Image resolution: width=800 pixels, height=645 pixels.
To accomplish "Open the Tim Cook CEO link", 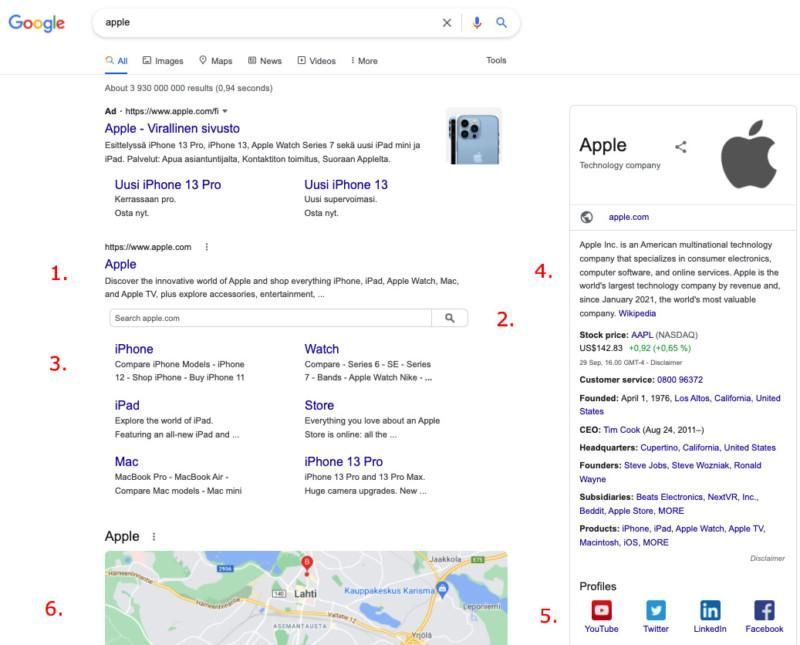I will coord(621,430).
